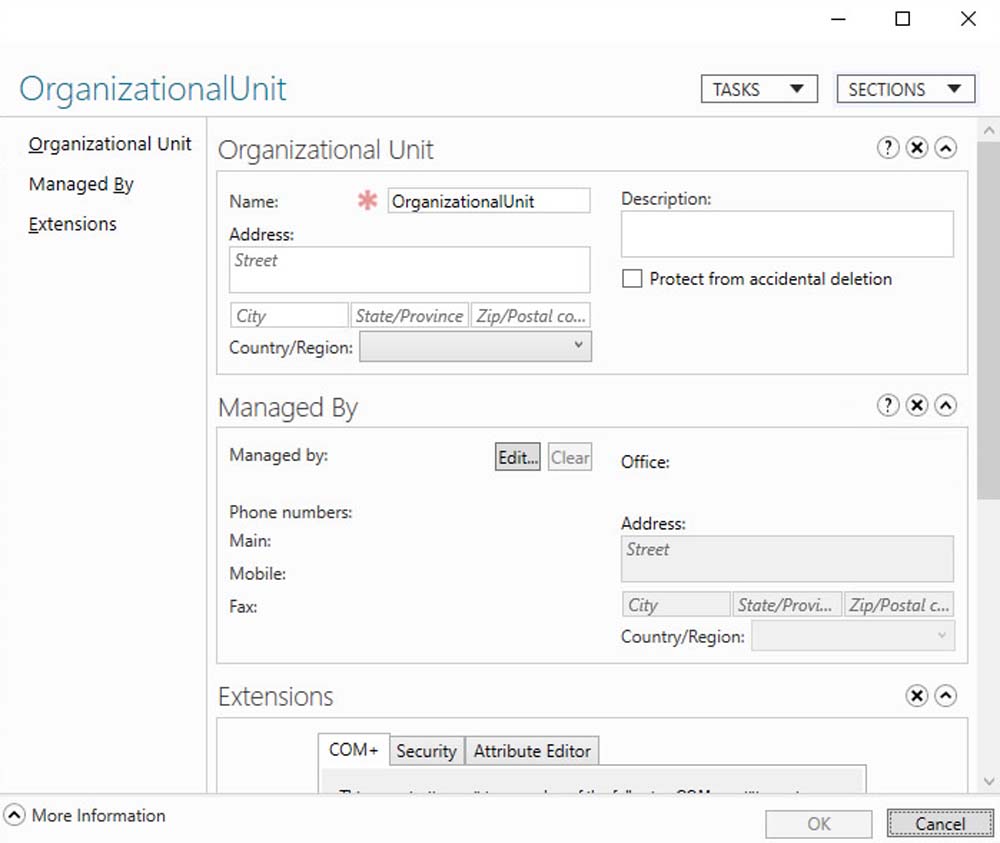Viewport: 1000px width, 843px height.
Task: Click Edit button for Managed by
Action: tap(518, 457)
